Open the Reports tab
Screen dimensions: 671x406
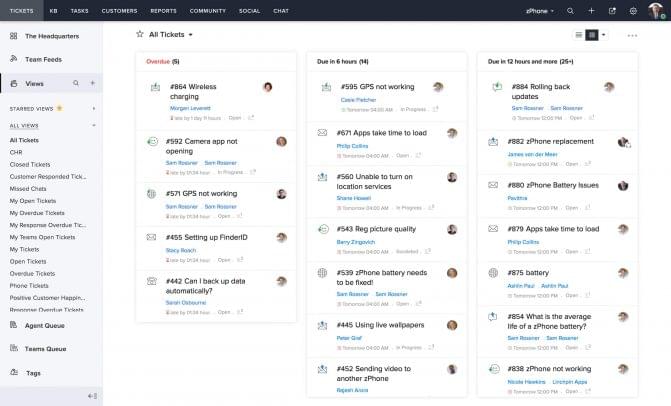coord(163,11)
